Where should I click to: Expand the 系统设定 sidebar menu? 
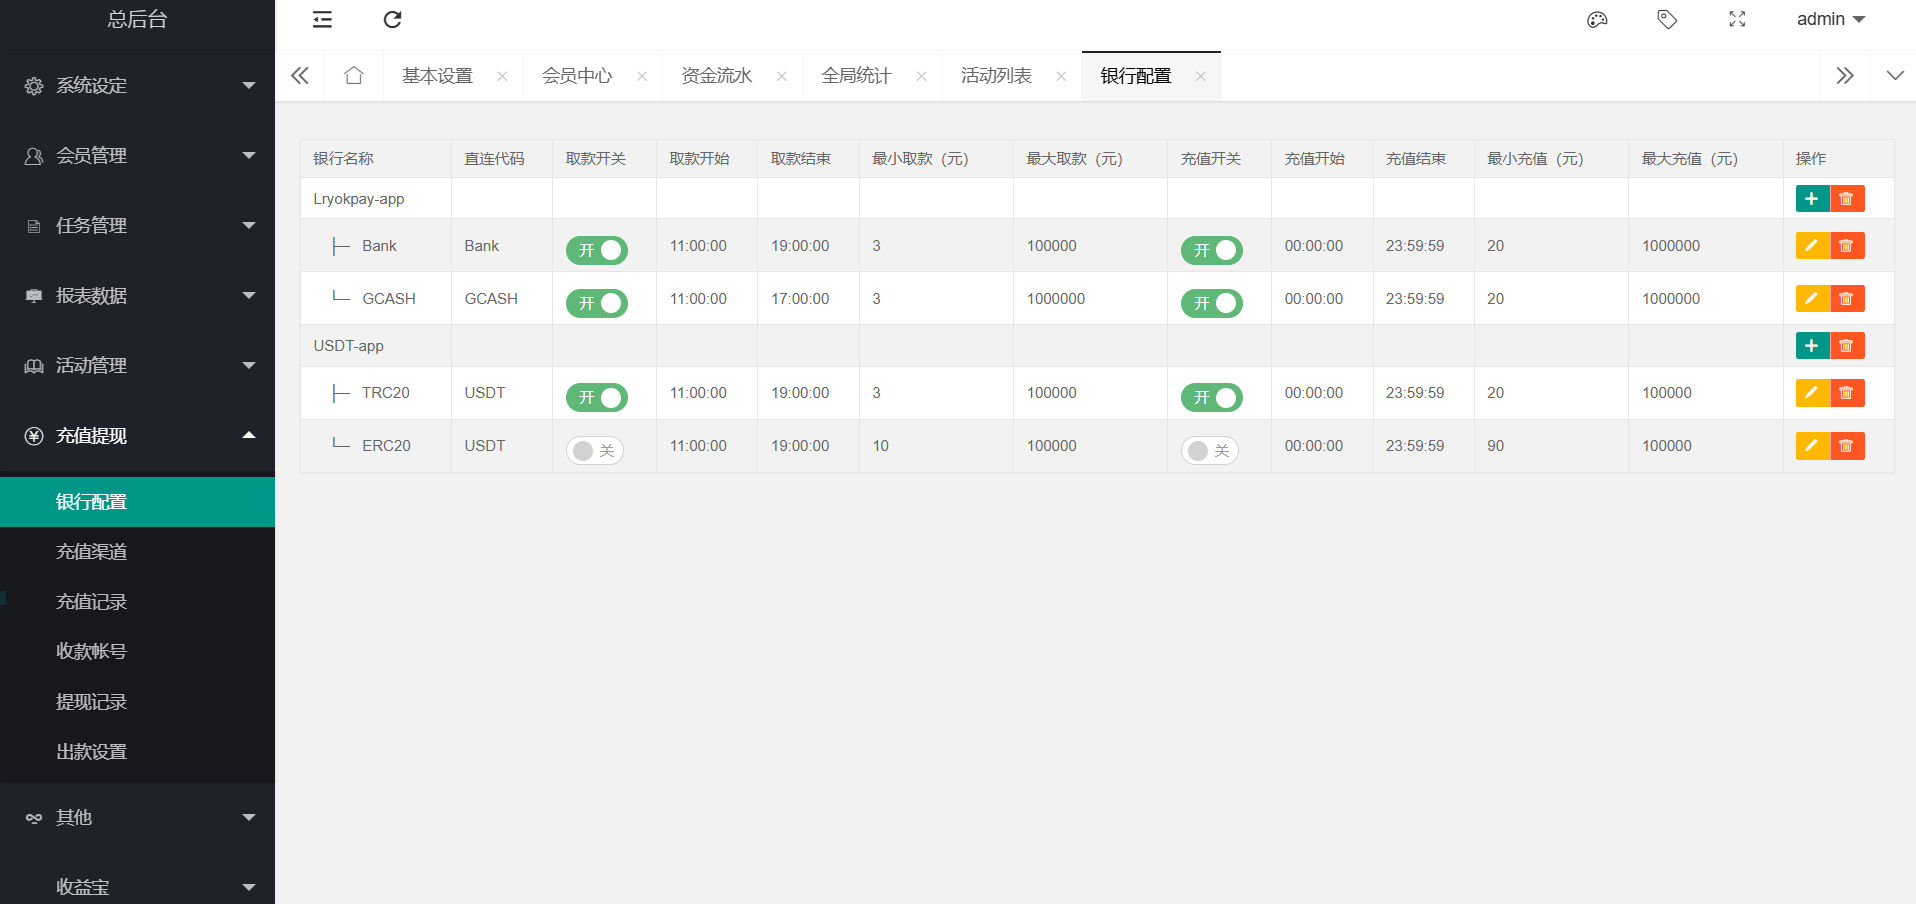pyautogui.click(x=137, y=86)
